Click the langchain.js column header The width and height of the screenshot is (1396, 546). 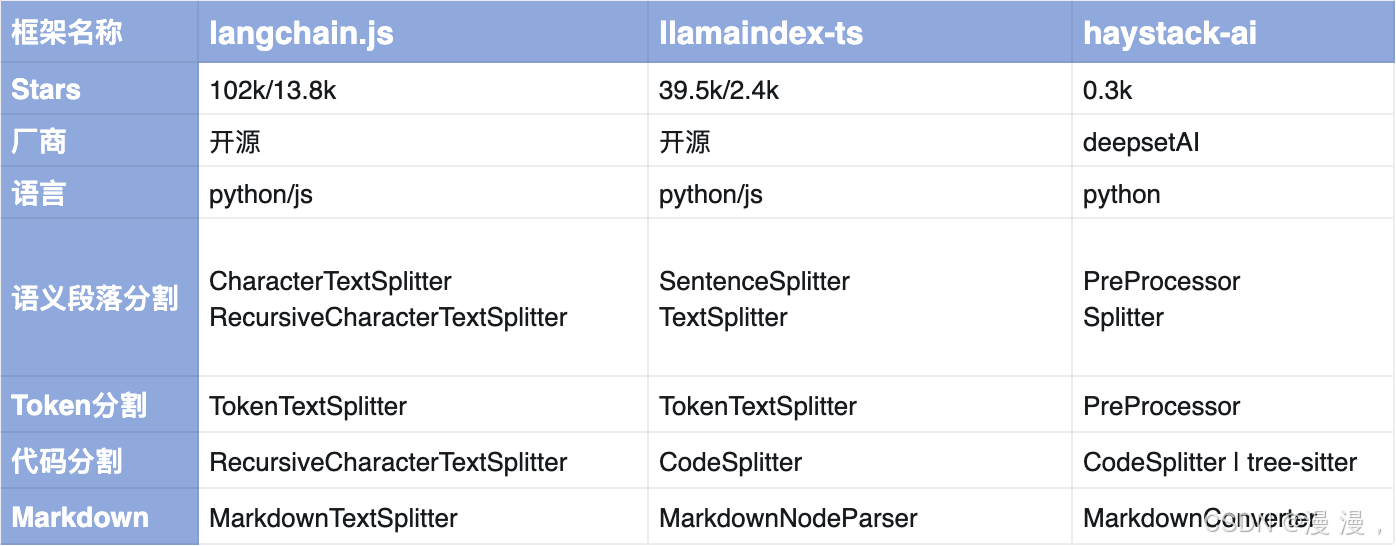pos(301,33)
